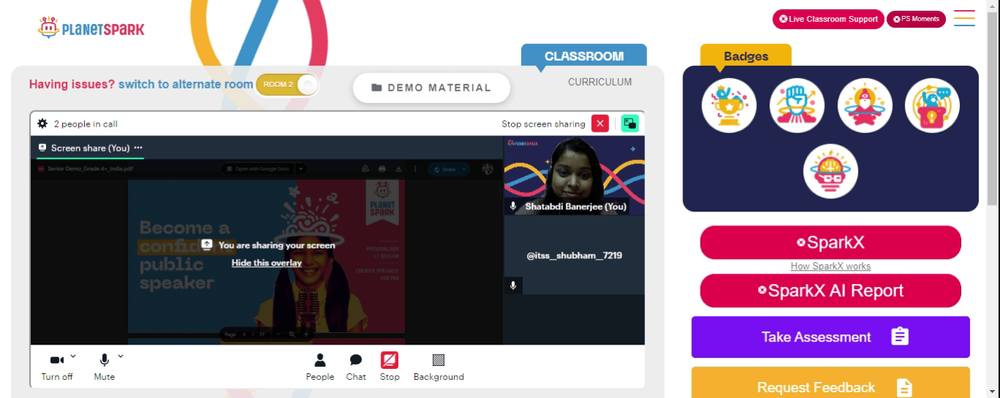Open call settings gear icon

pyautogui.click(x=42, y=124)
